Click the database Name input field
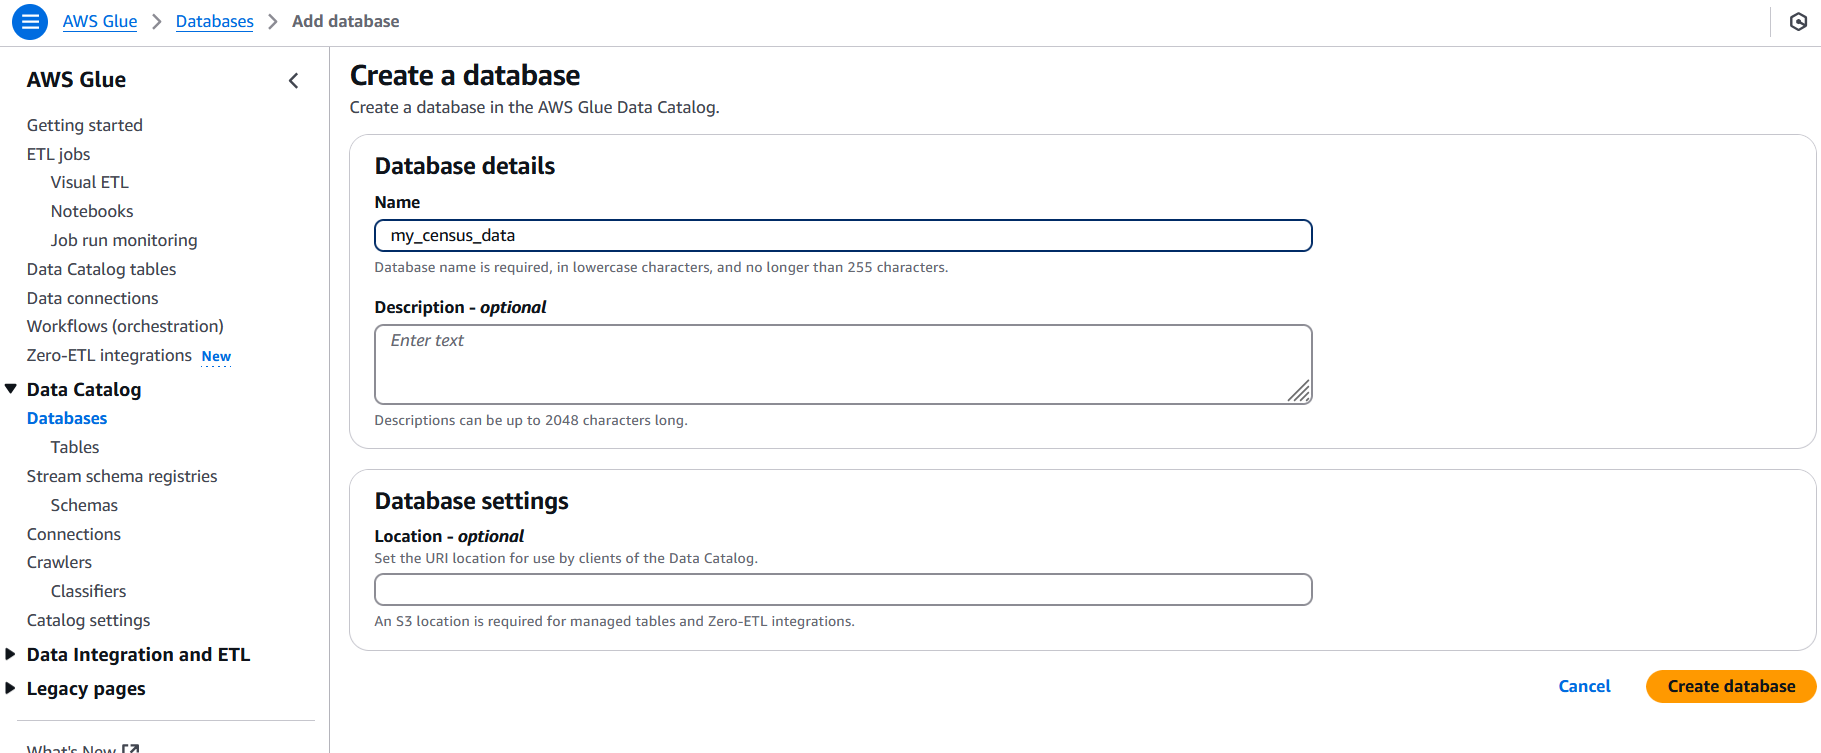 pyautogui.click(x=843, y=236)
